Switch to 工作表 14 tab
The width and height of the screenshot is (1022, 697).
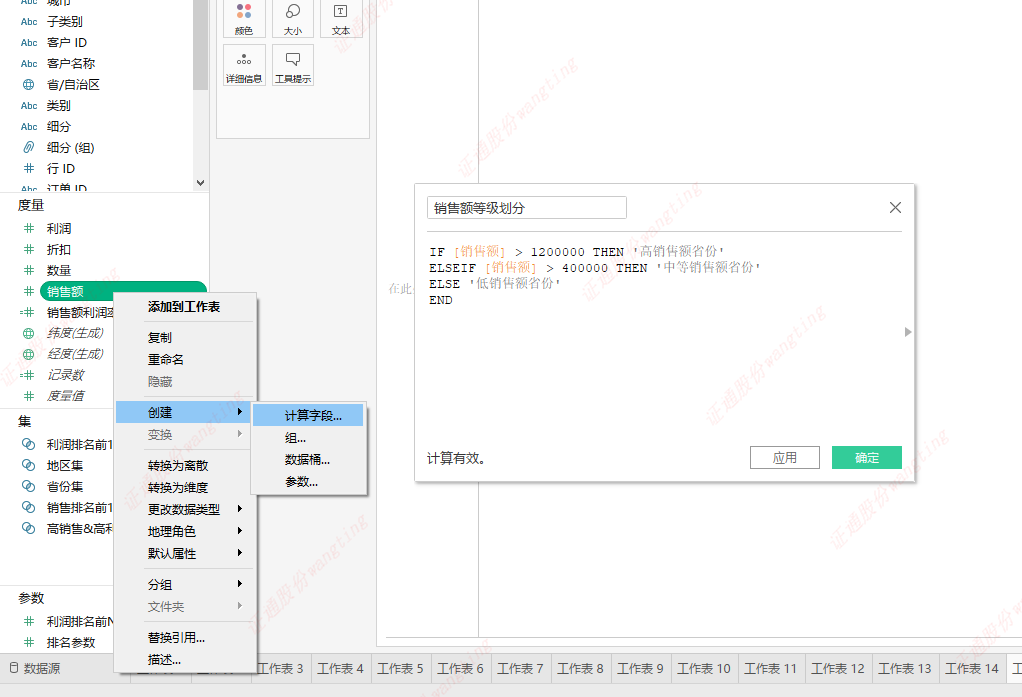coord(972,668)
